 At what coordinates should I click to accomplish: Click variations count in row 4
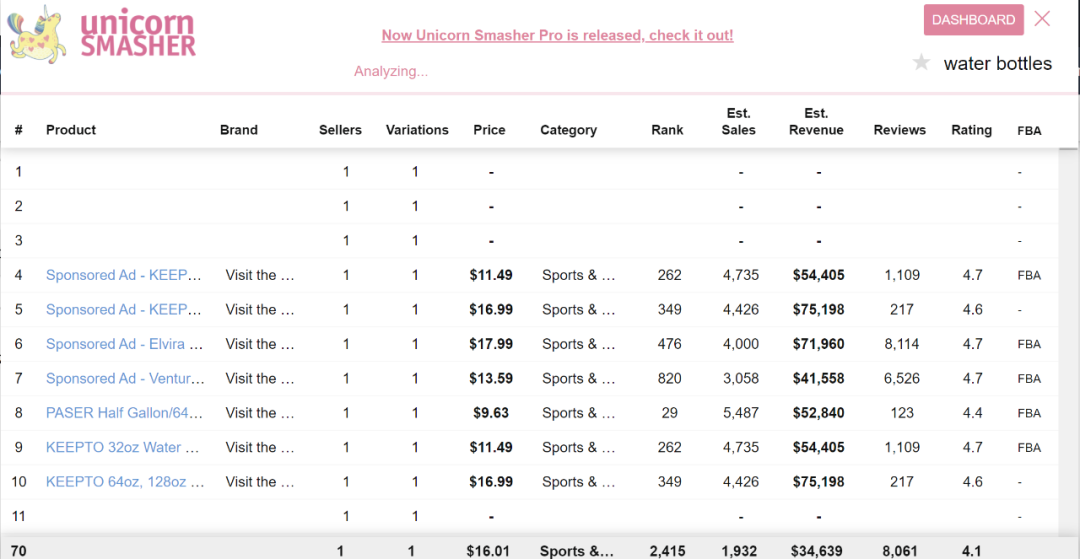pos(415,275)
